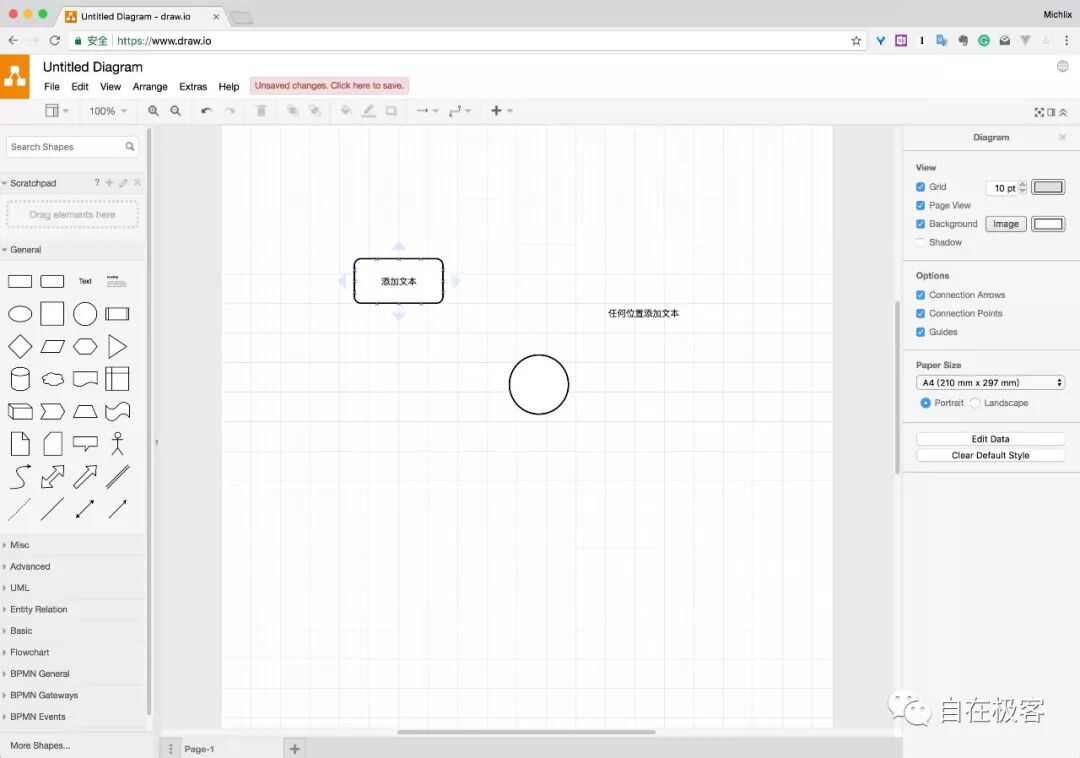Select the Diamond shape in General
Screen dimensions: 1080x758
(20, 346)
